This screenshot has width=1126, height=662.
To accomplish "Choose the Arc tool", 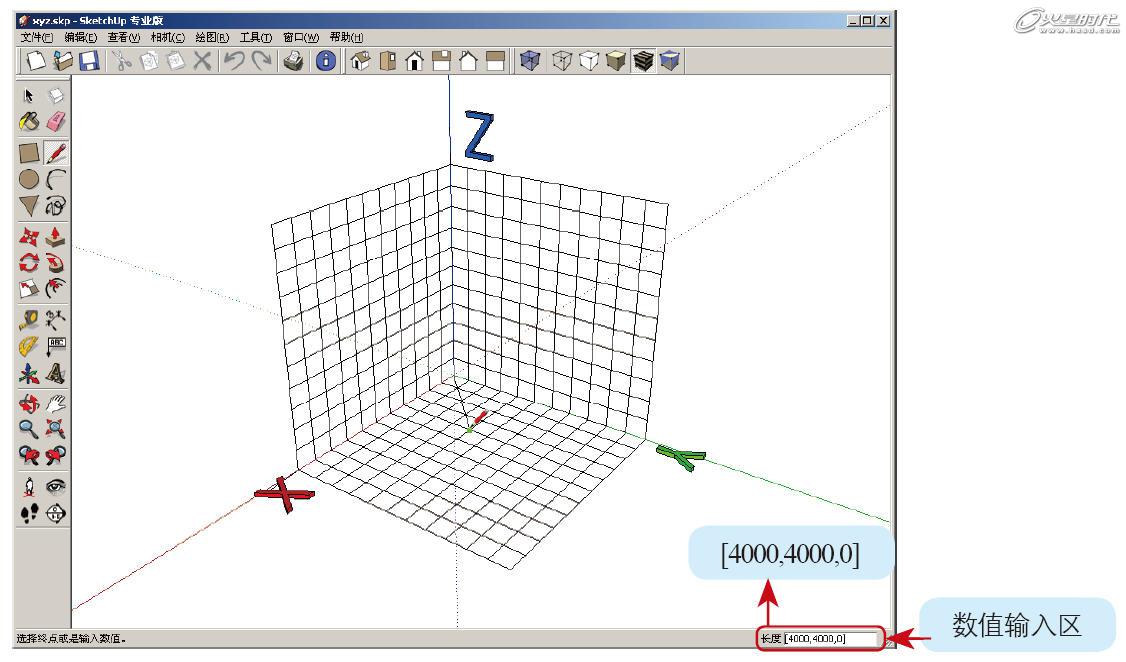I will [x=56, y=179].
